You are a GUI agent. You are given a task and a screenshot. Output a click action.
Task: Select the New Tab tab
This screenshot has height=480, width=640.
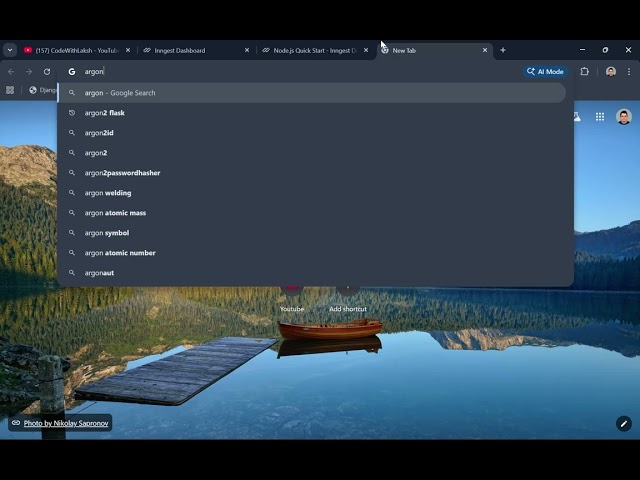tap(434, 50)
